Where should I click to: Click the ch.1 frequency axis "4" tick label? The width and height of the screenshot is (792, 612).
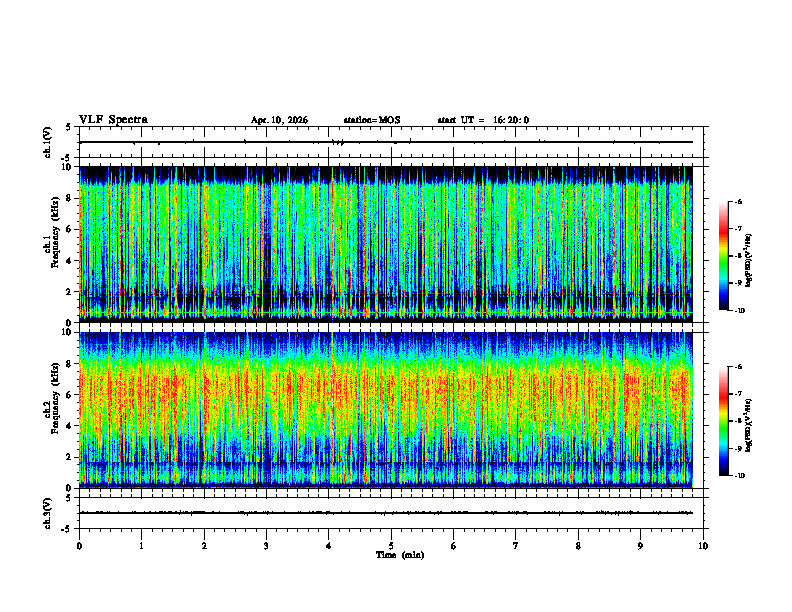70,261
